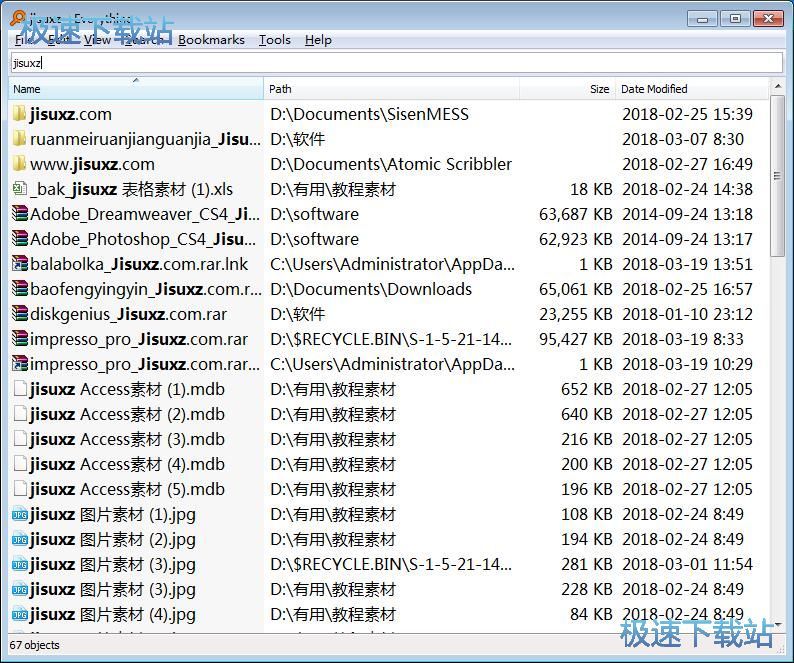This screenshot has width=794, height=663.
Task: Click the vertical scrollbar down arrow
Action: pyautogui.click(x=778, y=624)
